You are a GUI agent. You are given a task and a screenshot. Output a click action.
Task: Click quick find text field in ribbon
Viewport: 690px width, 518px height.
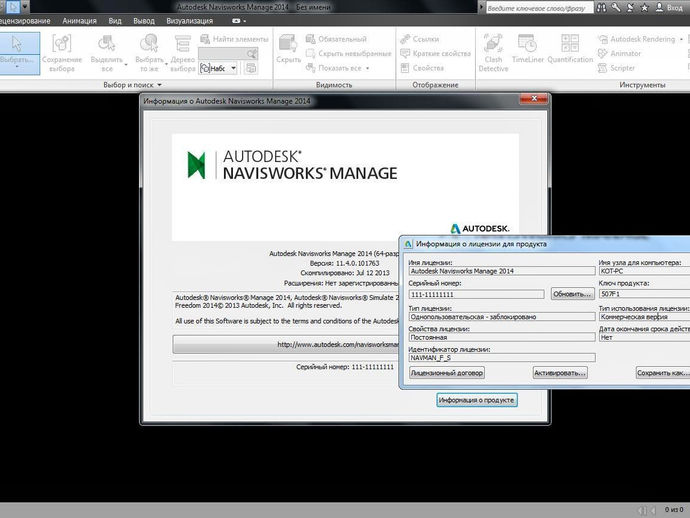pos(223,54)
